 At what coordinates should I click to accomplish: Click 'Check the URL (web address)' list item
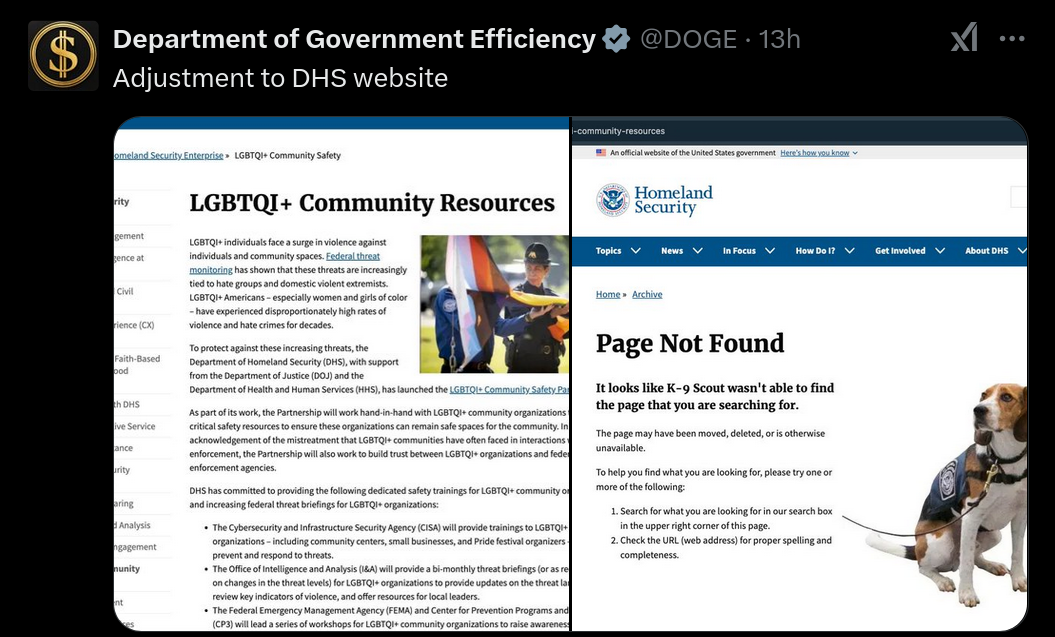click(726, 548)
